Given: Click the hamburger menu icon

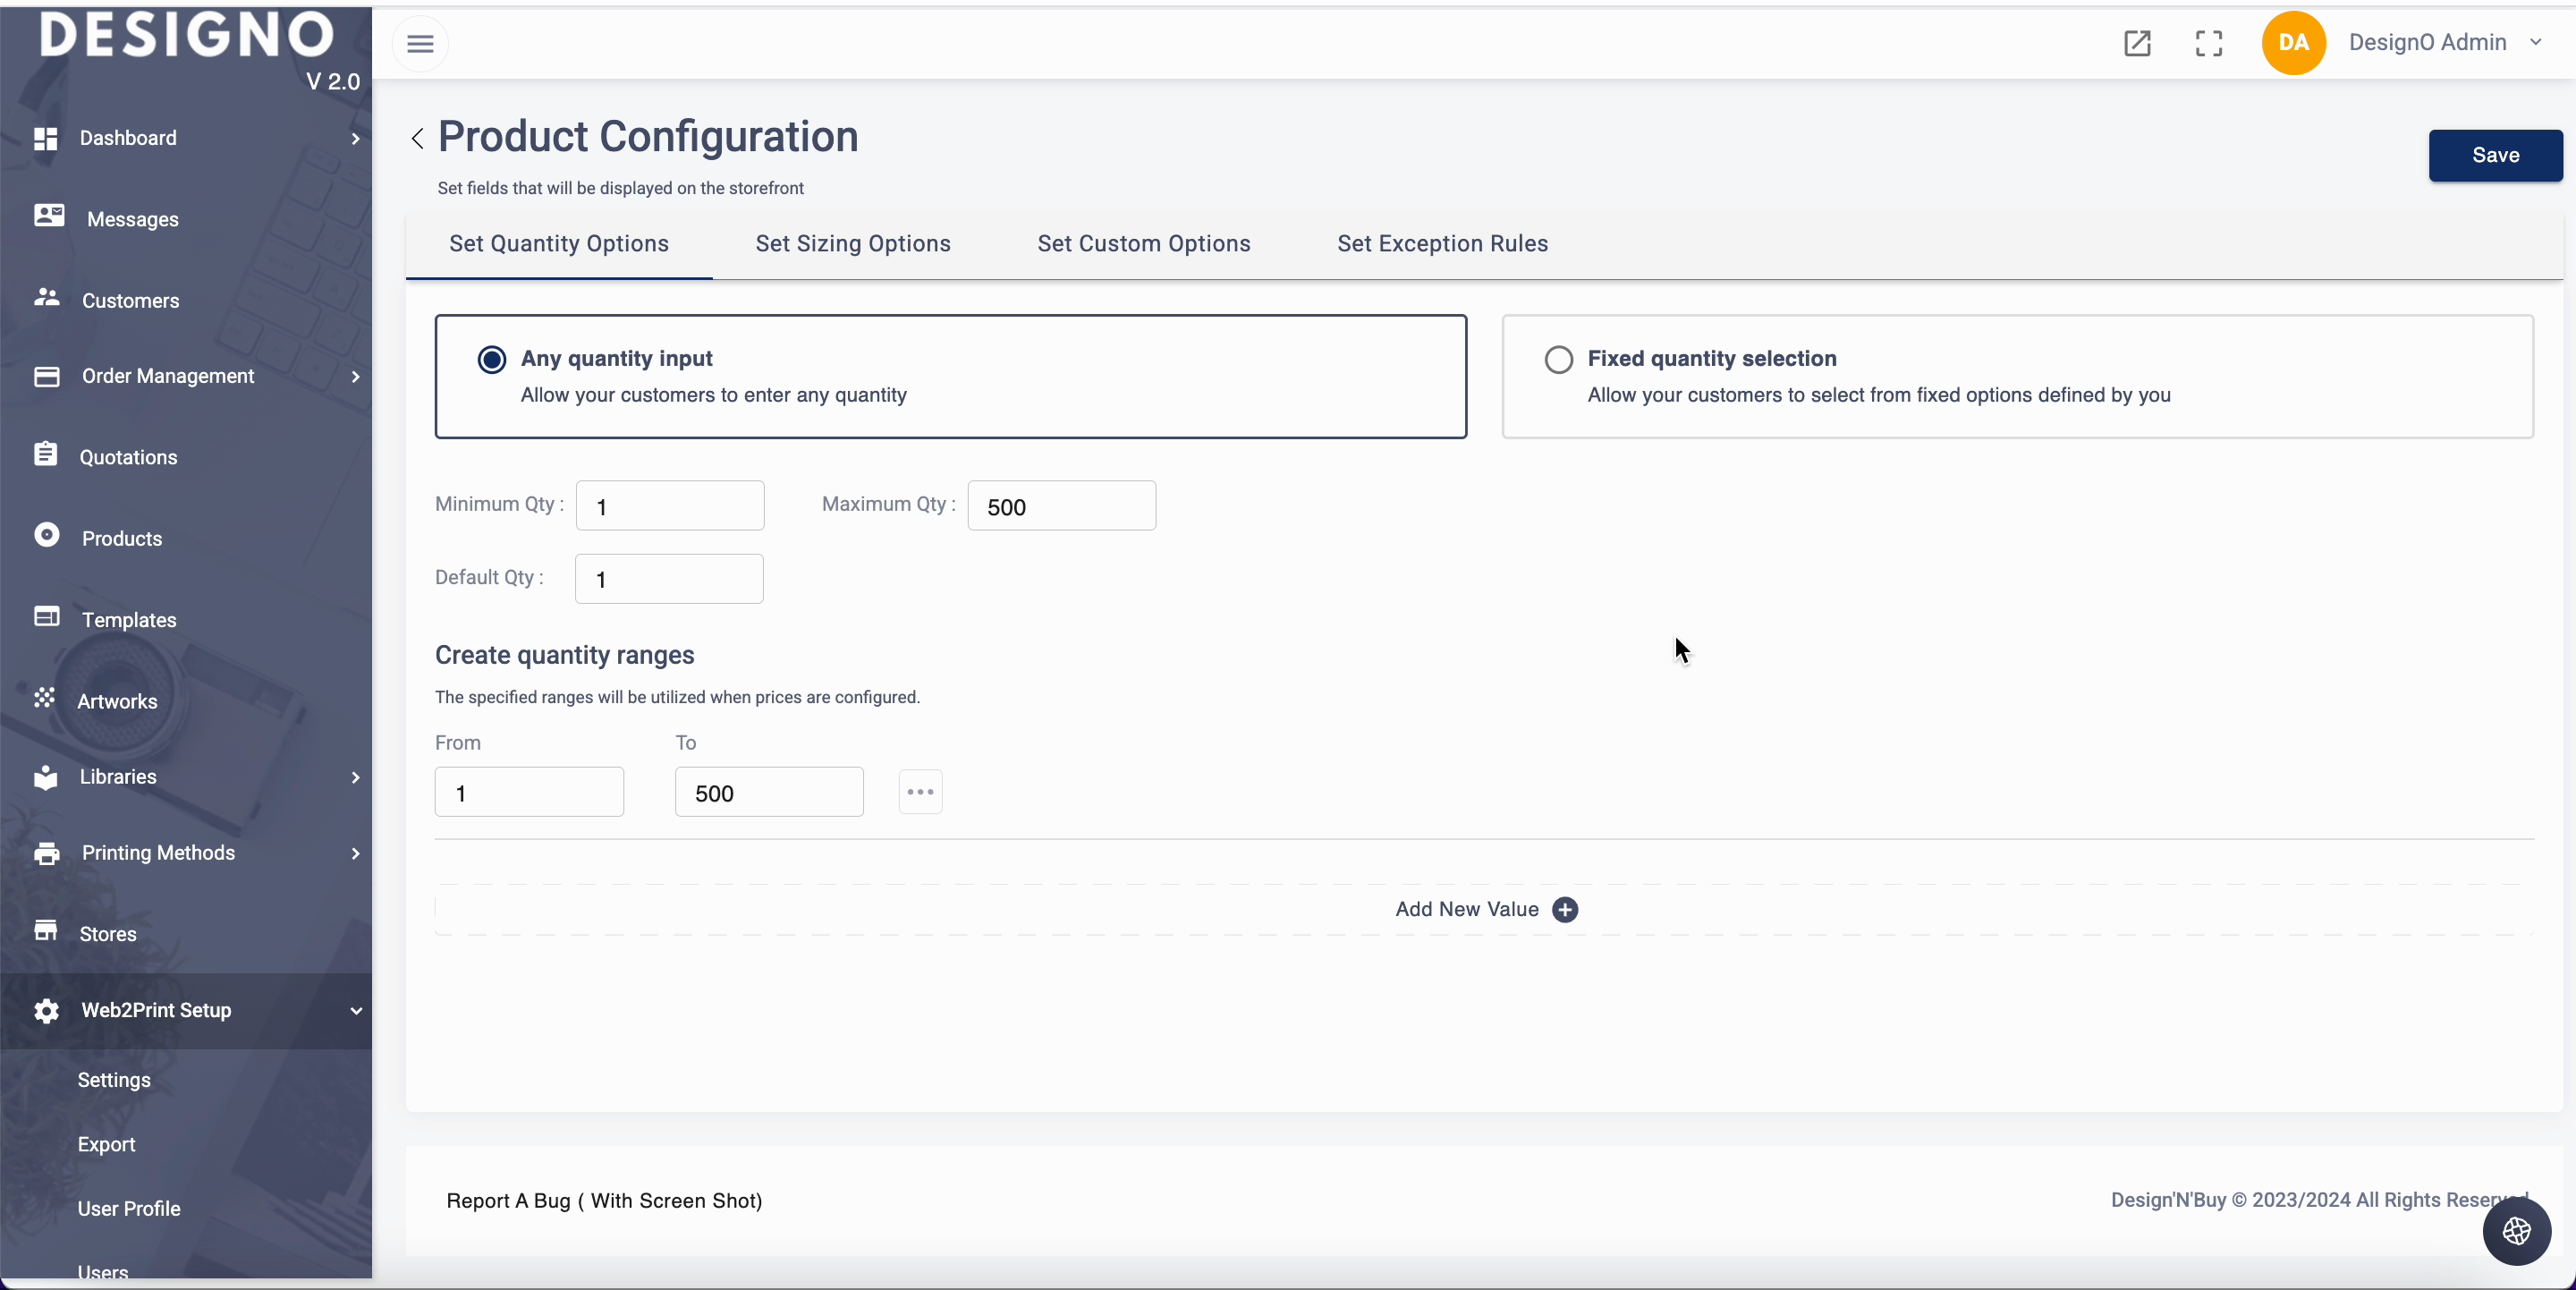Looking at the screenshot, I should click(420, 44).
